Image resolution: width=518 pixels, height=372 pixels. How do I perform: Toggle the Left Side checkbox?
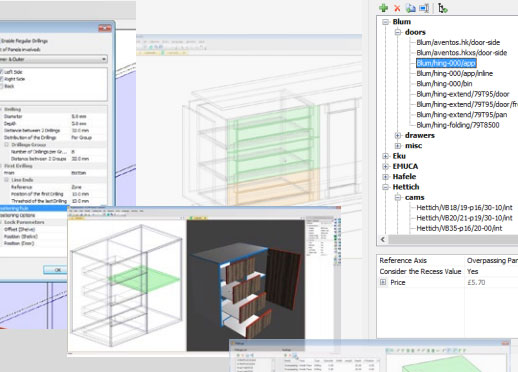2,72
